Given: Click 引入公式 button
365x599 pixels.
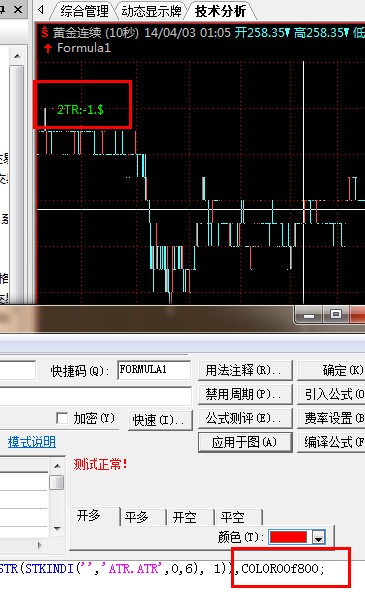Looking at the screenshot, I should [x=331, y=394].
